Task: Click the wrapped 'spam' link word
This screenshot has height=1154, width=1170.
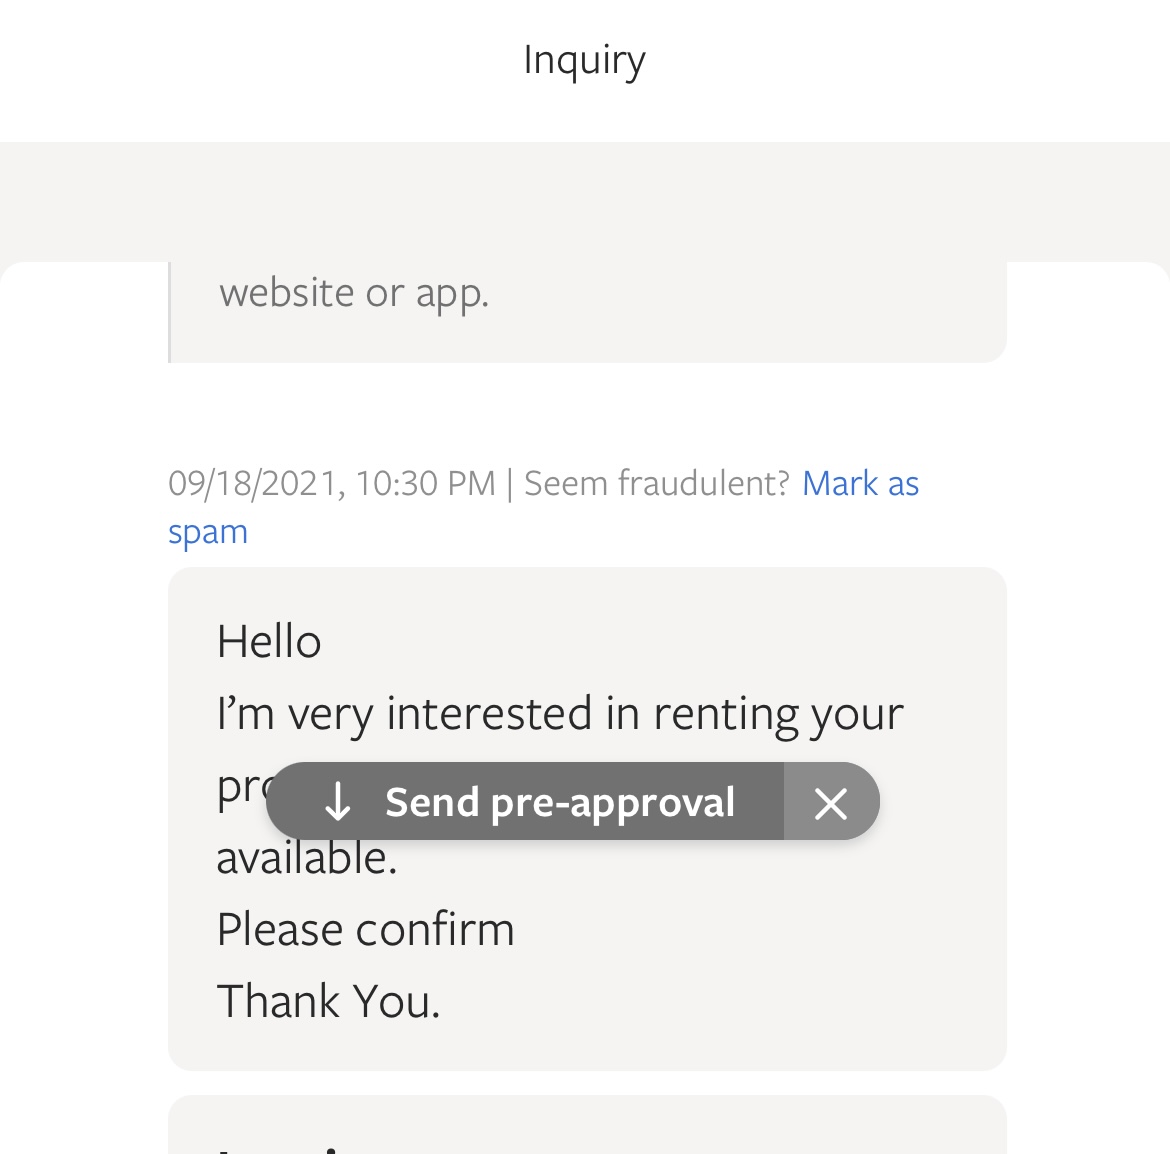Action: (x=208, y=533)
